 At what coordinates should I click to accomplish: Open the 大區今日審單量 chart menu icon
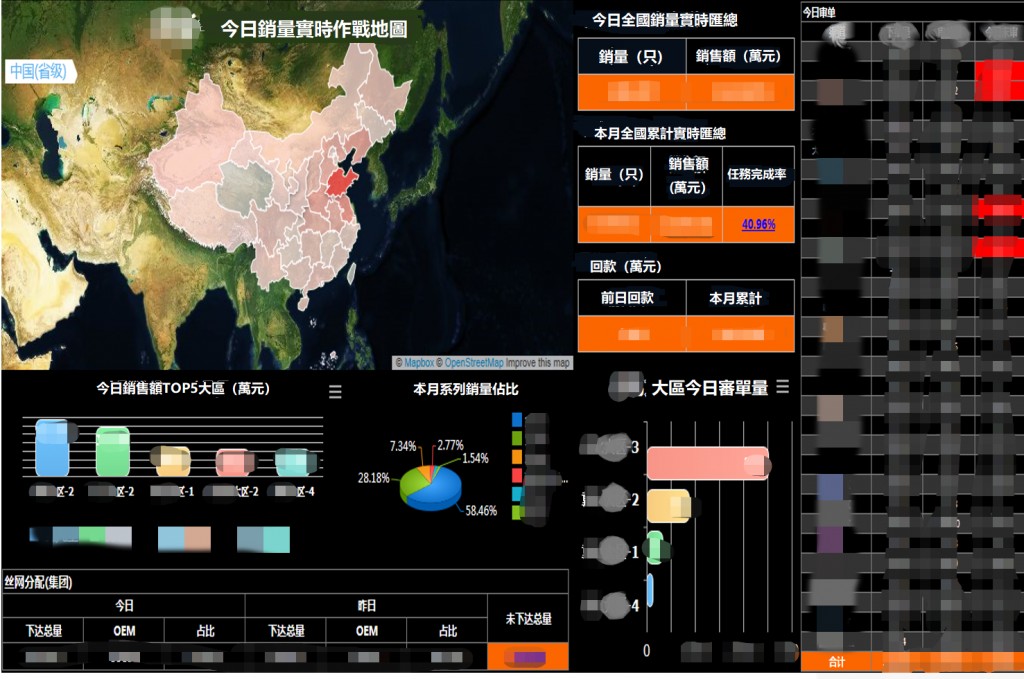point(782,387)
